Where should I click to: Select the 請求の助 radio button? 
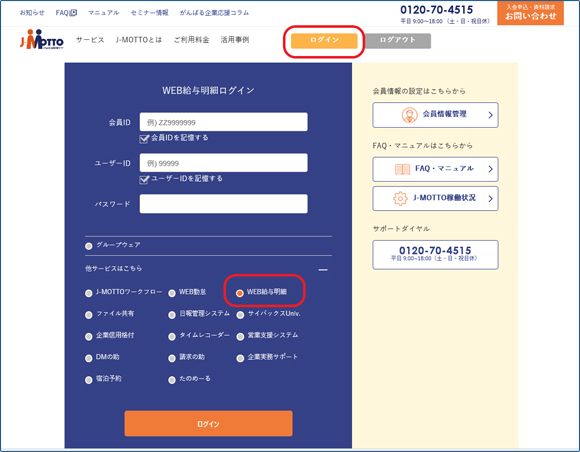(172, 358)
